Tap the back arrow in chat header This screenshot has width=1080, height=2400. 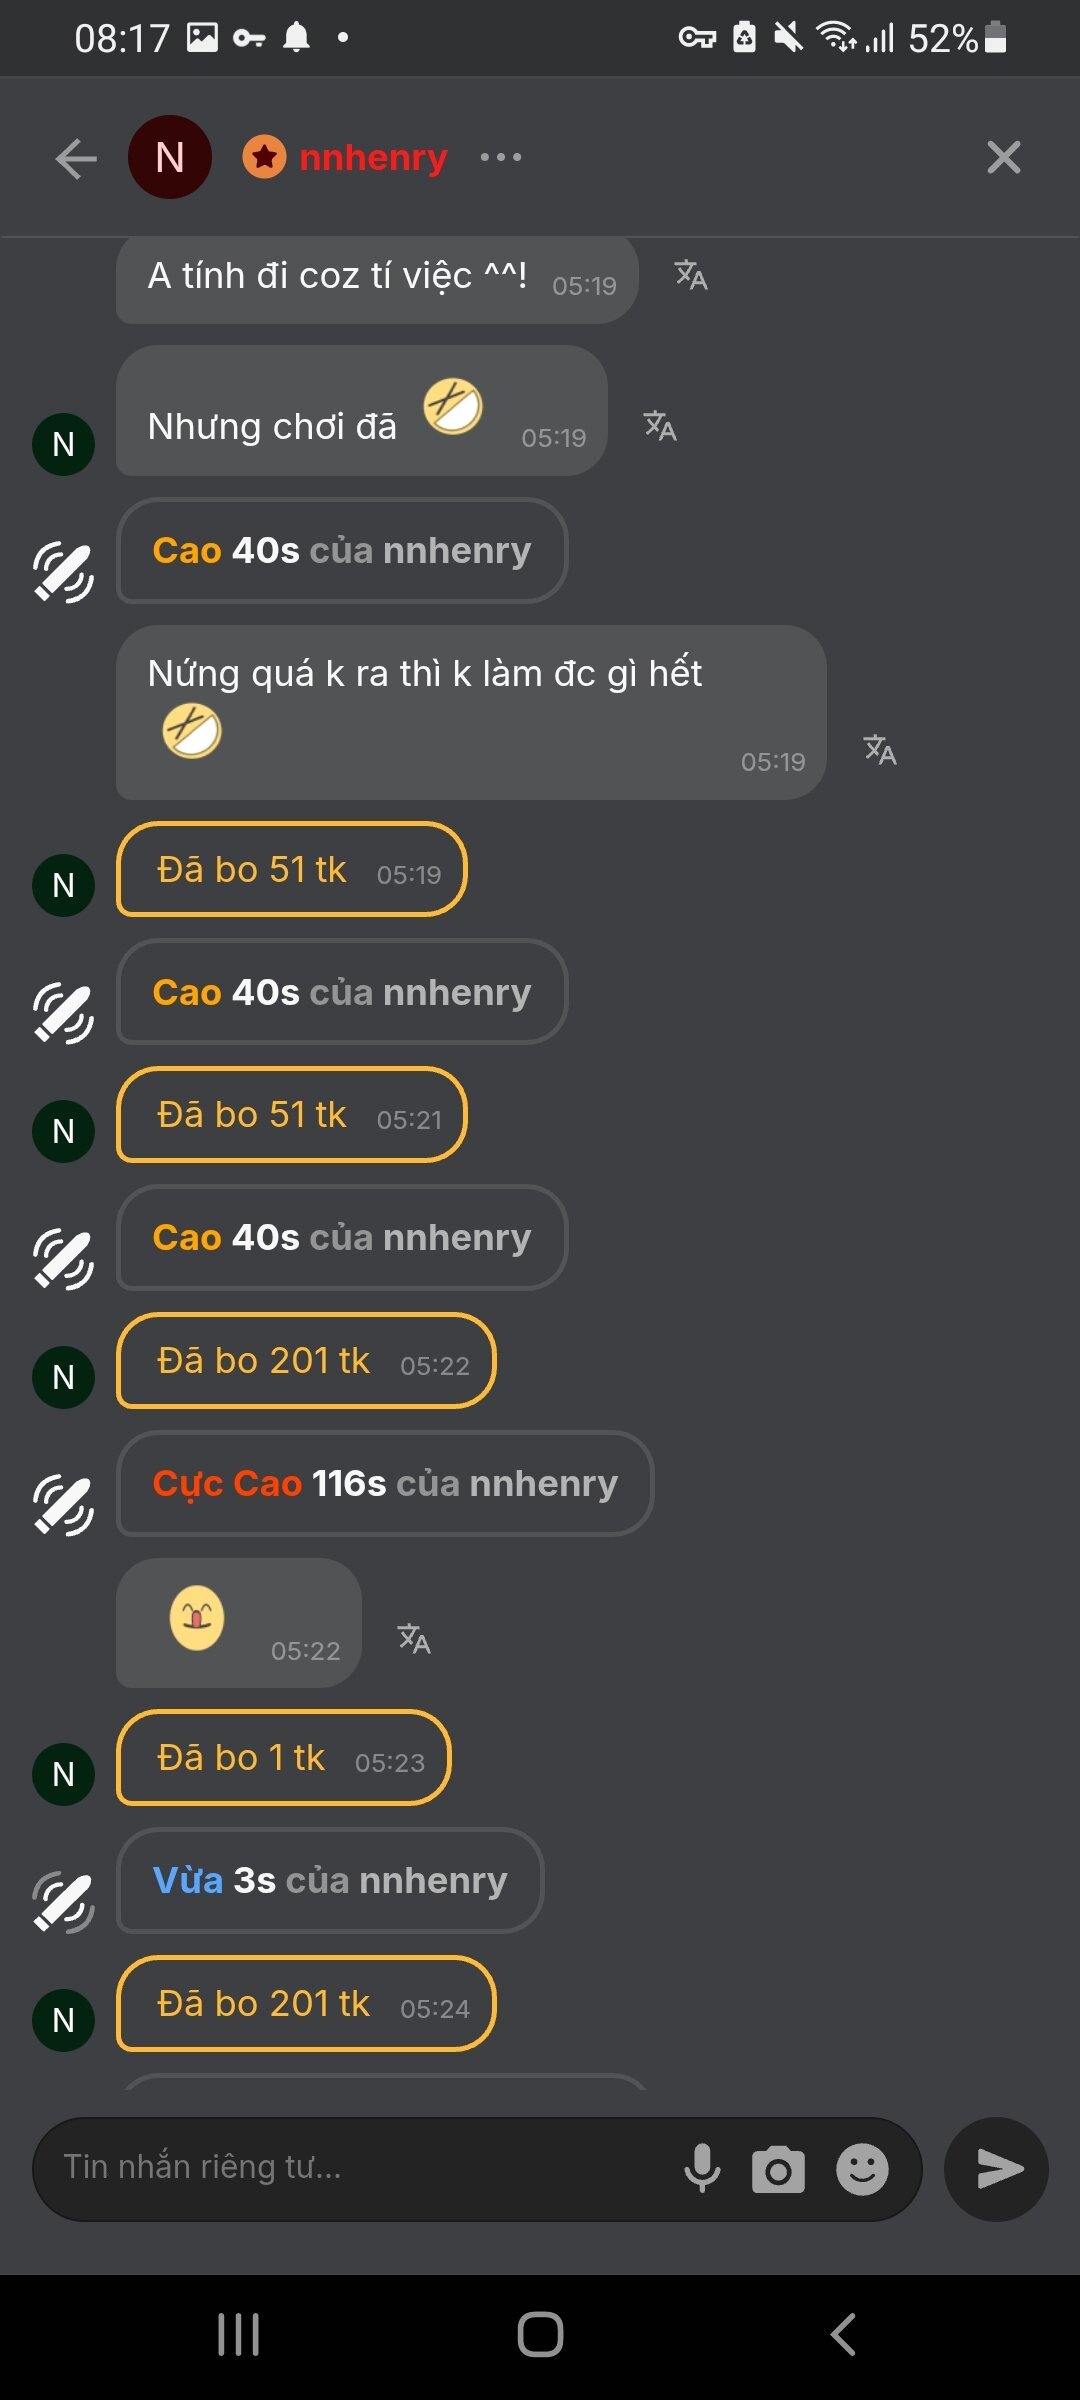click(76, 158)
